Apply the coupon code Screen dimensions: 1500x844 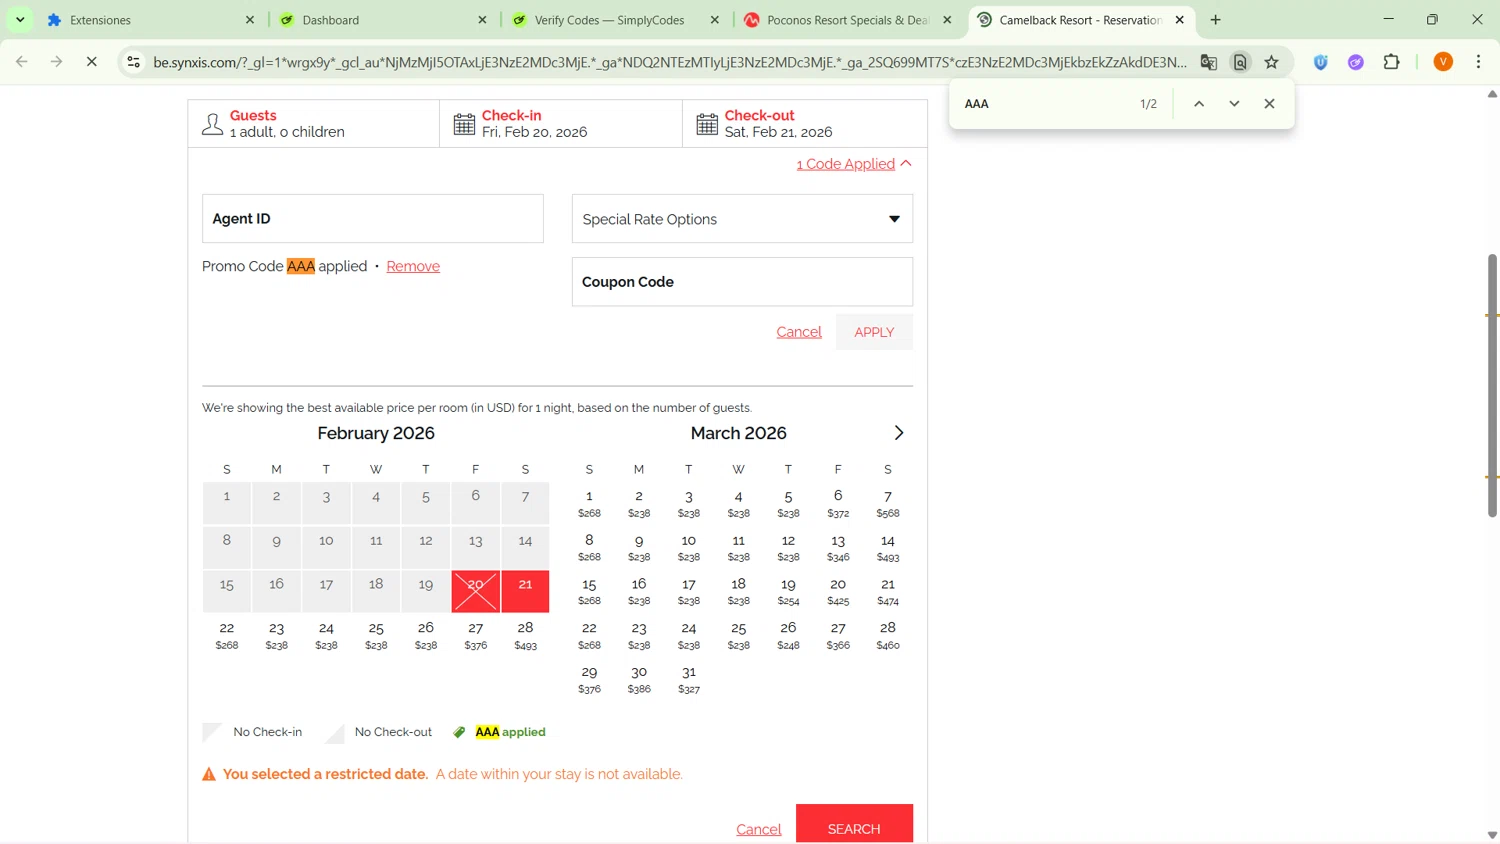pos(874,332)
